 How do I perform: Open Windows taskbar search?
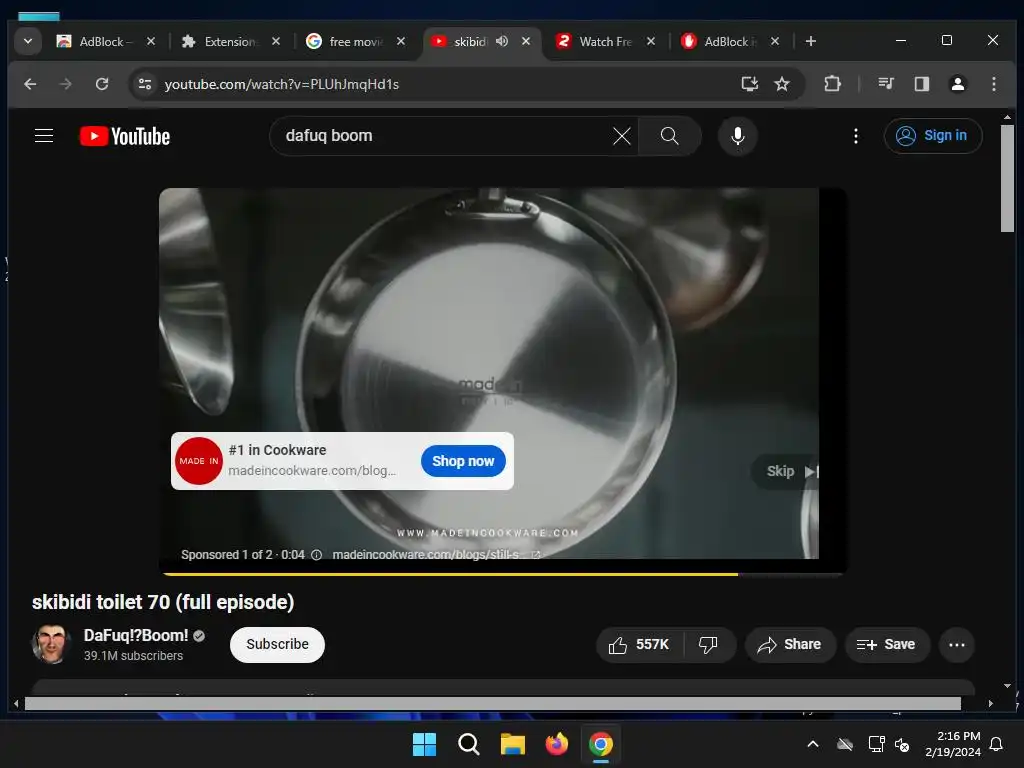coord(468,744)
